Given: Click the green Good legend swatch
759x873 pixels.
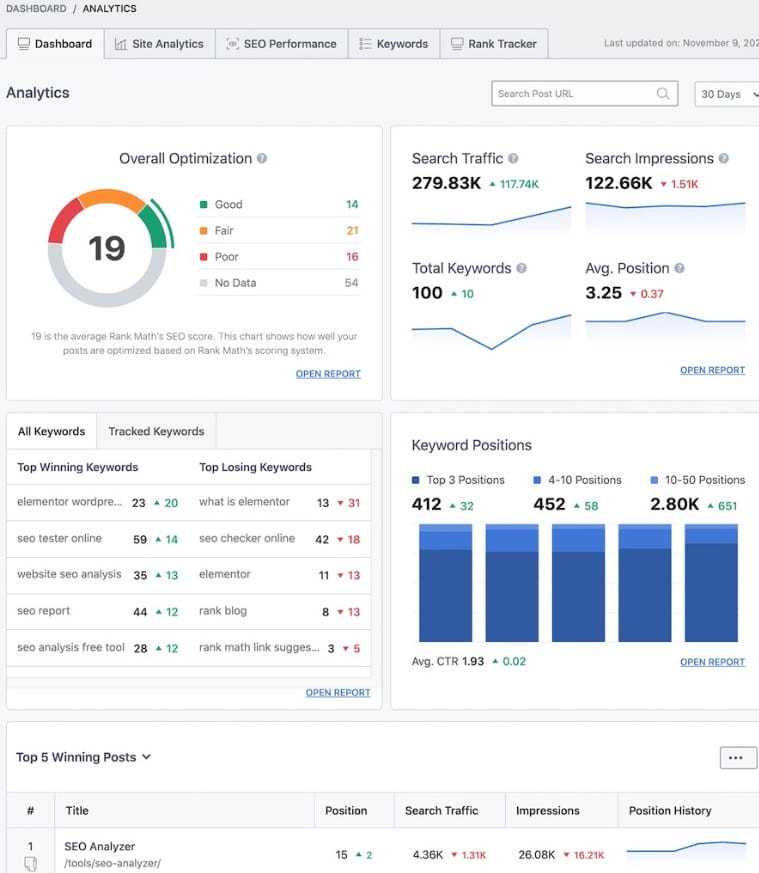Looking at the screenshot, I should point(203,204).
